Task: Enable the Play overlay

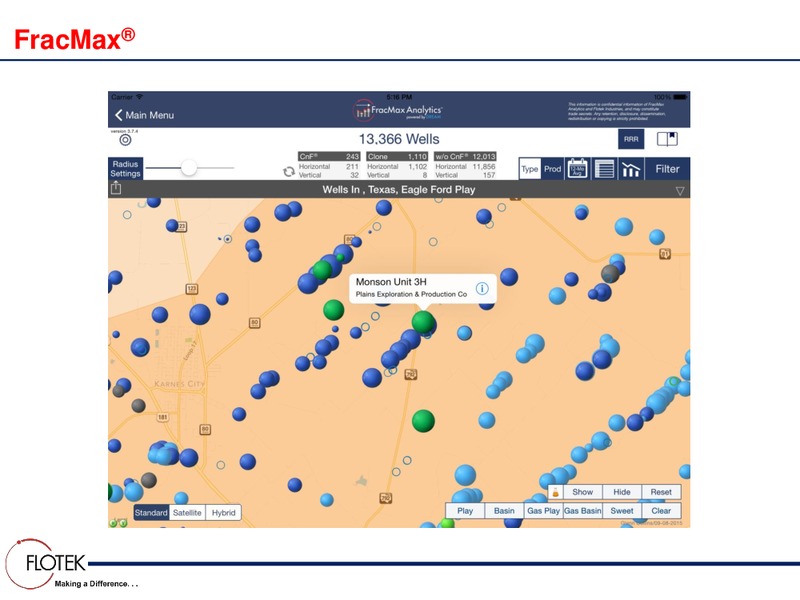Action: point(465,511)
